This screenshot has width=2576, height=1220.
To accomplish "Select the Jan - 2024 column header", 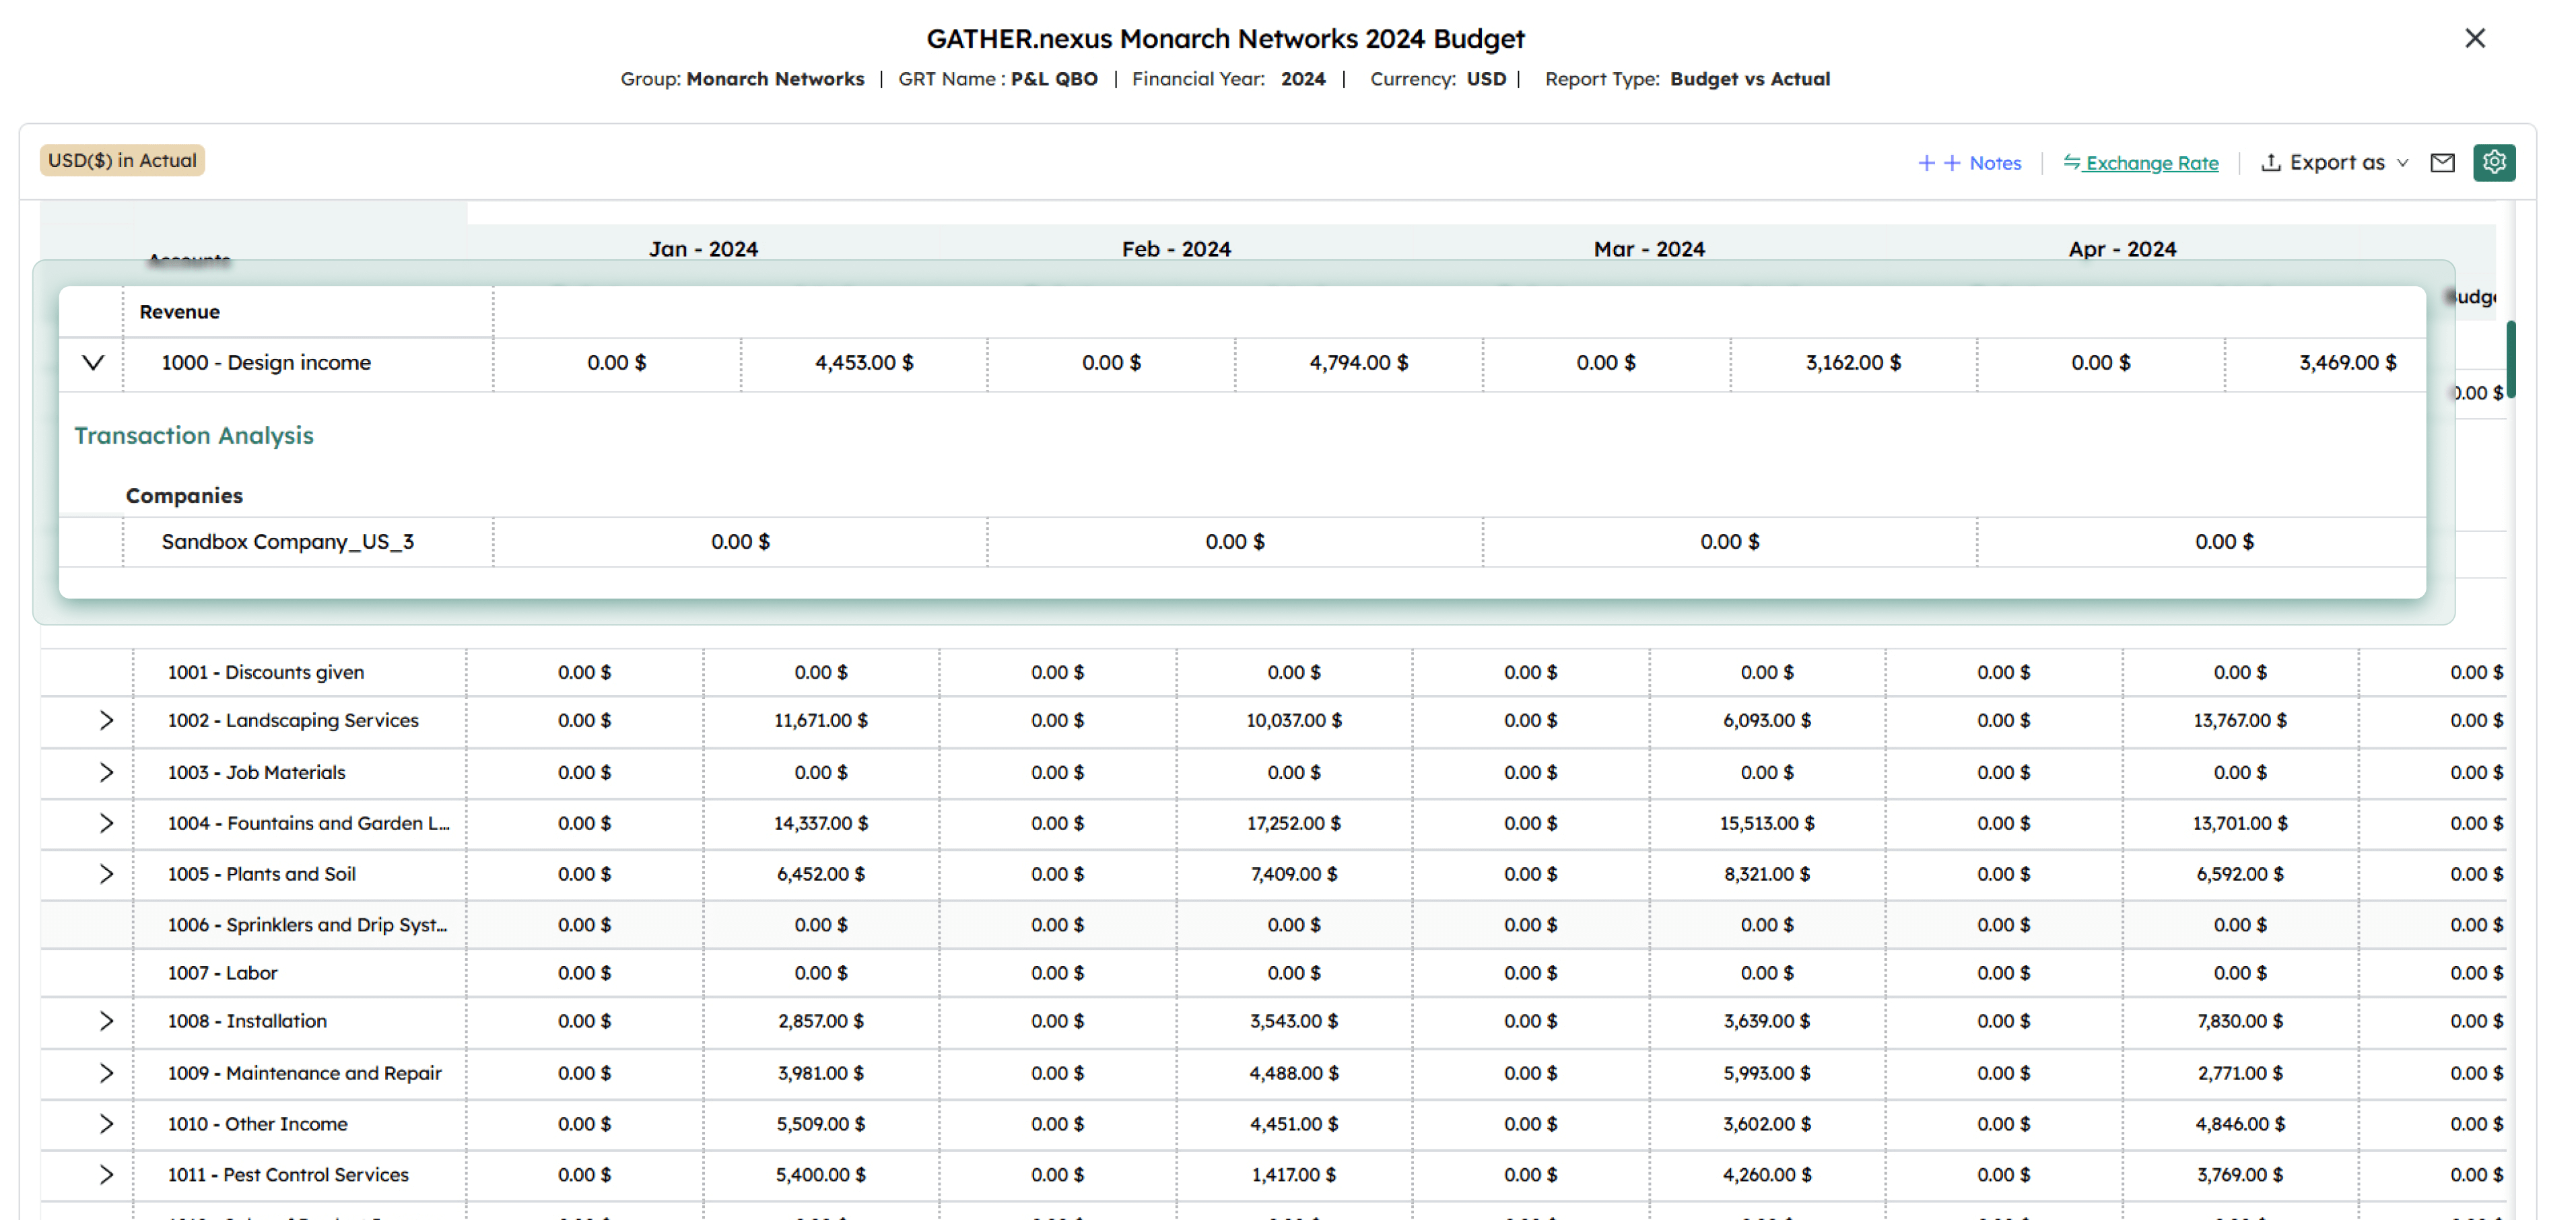I will 703,248.
